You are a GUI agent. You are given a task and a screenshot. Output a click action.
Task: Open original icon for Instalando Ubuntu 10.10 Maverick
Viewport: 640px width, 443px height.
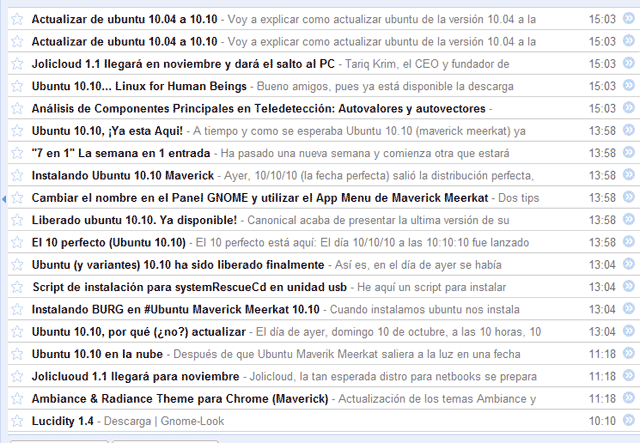[629, 174]
